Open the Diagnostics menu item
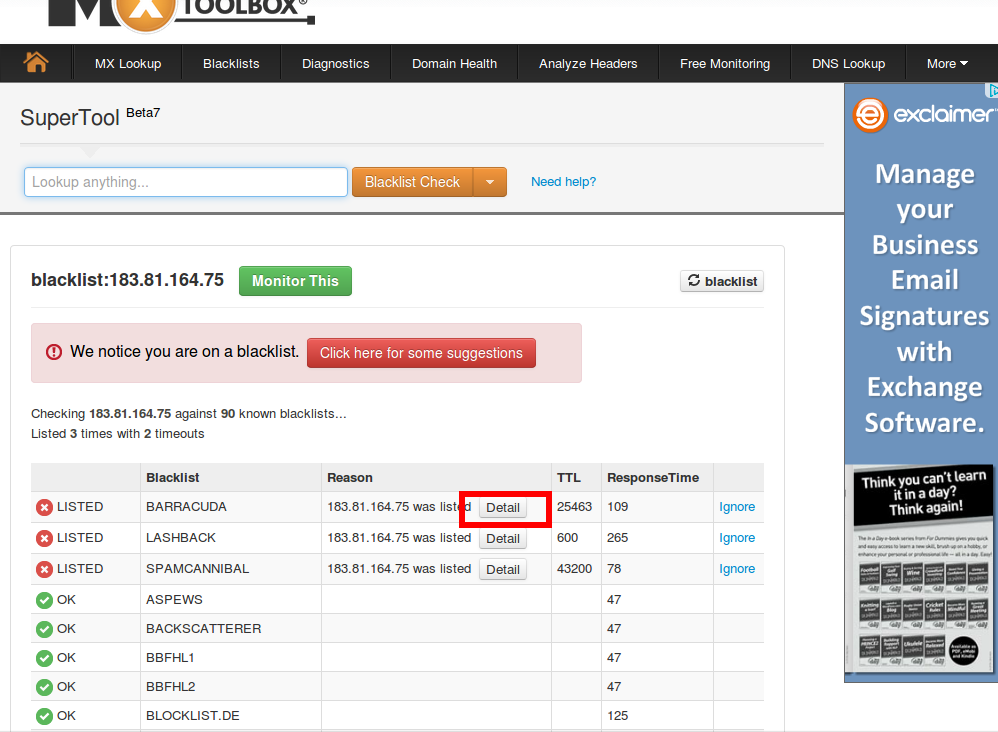Viewport: 998px width, 732px height. tap(335, 64)
